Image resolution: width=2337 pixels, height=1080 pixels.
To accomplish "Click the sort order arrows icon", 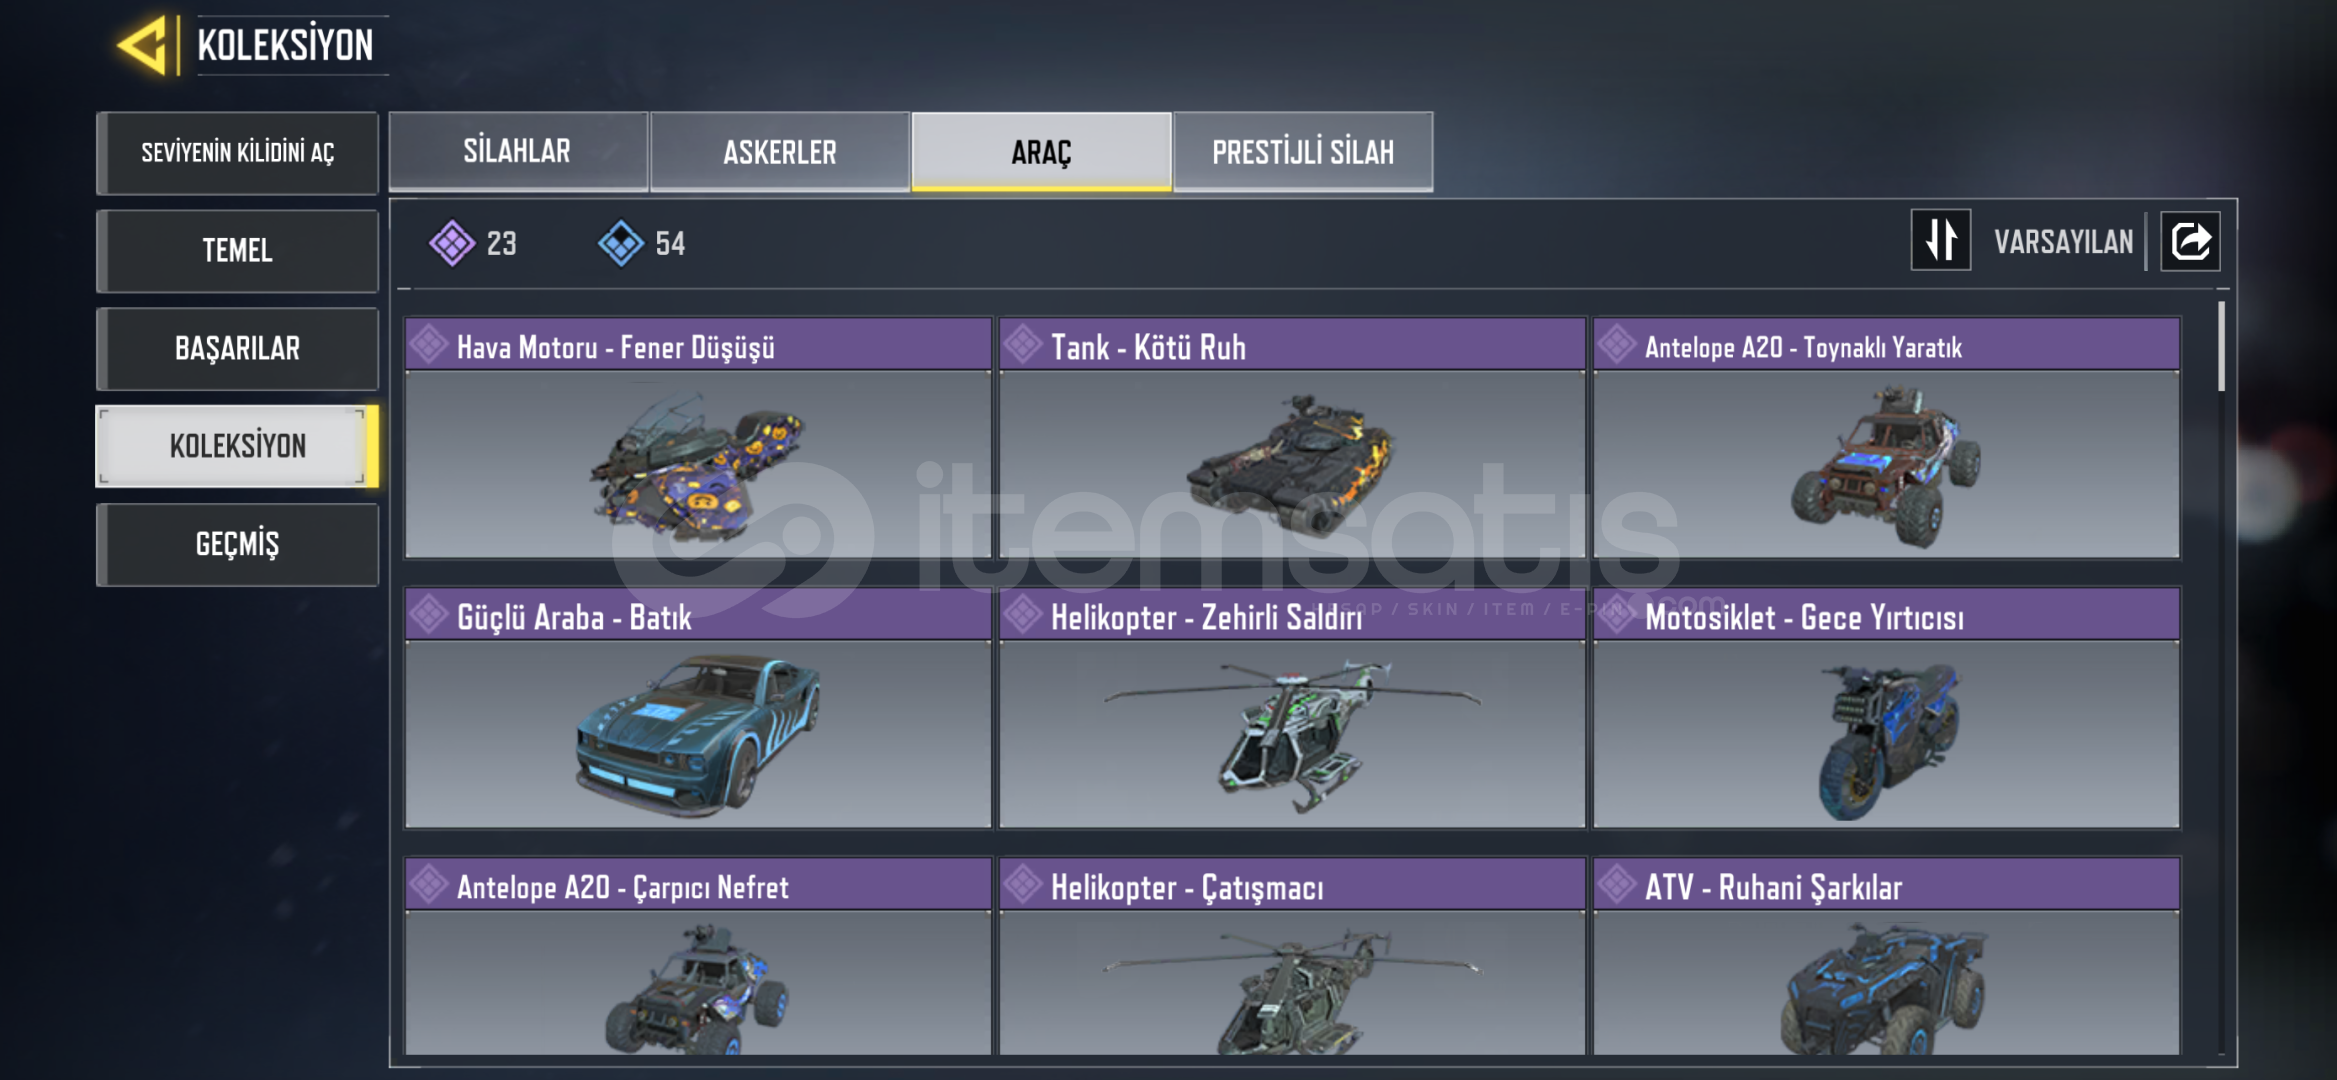I will pyautogui.click(x=1940, y=240).
